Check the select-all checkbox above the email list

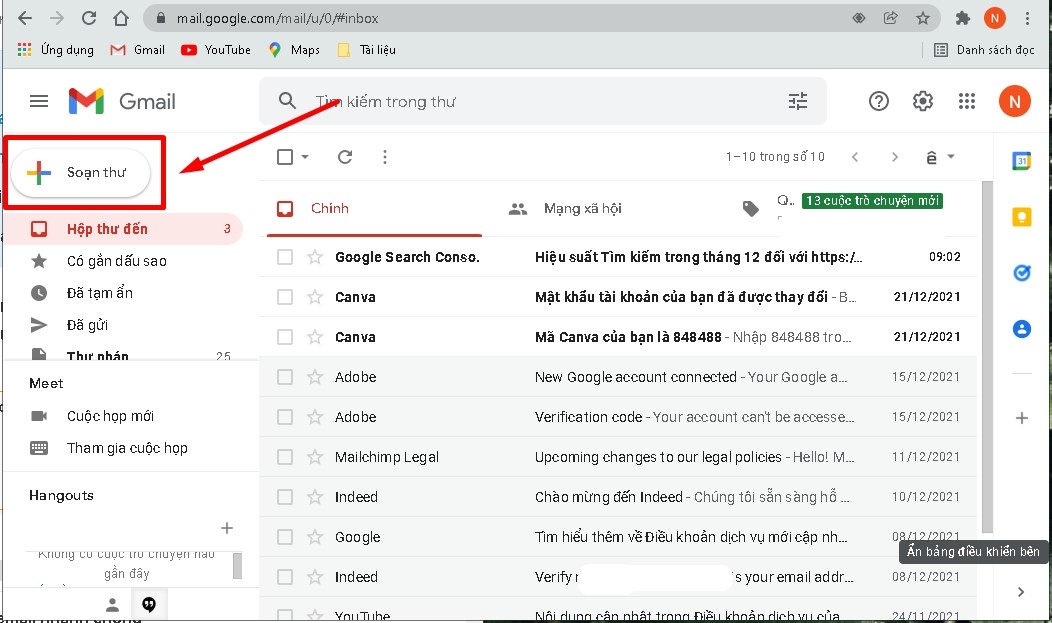pyautogui.click(x=284, y=157)
